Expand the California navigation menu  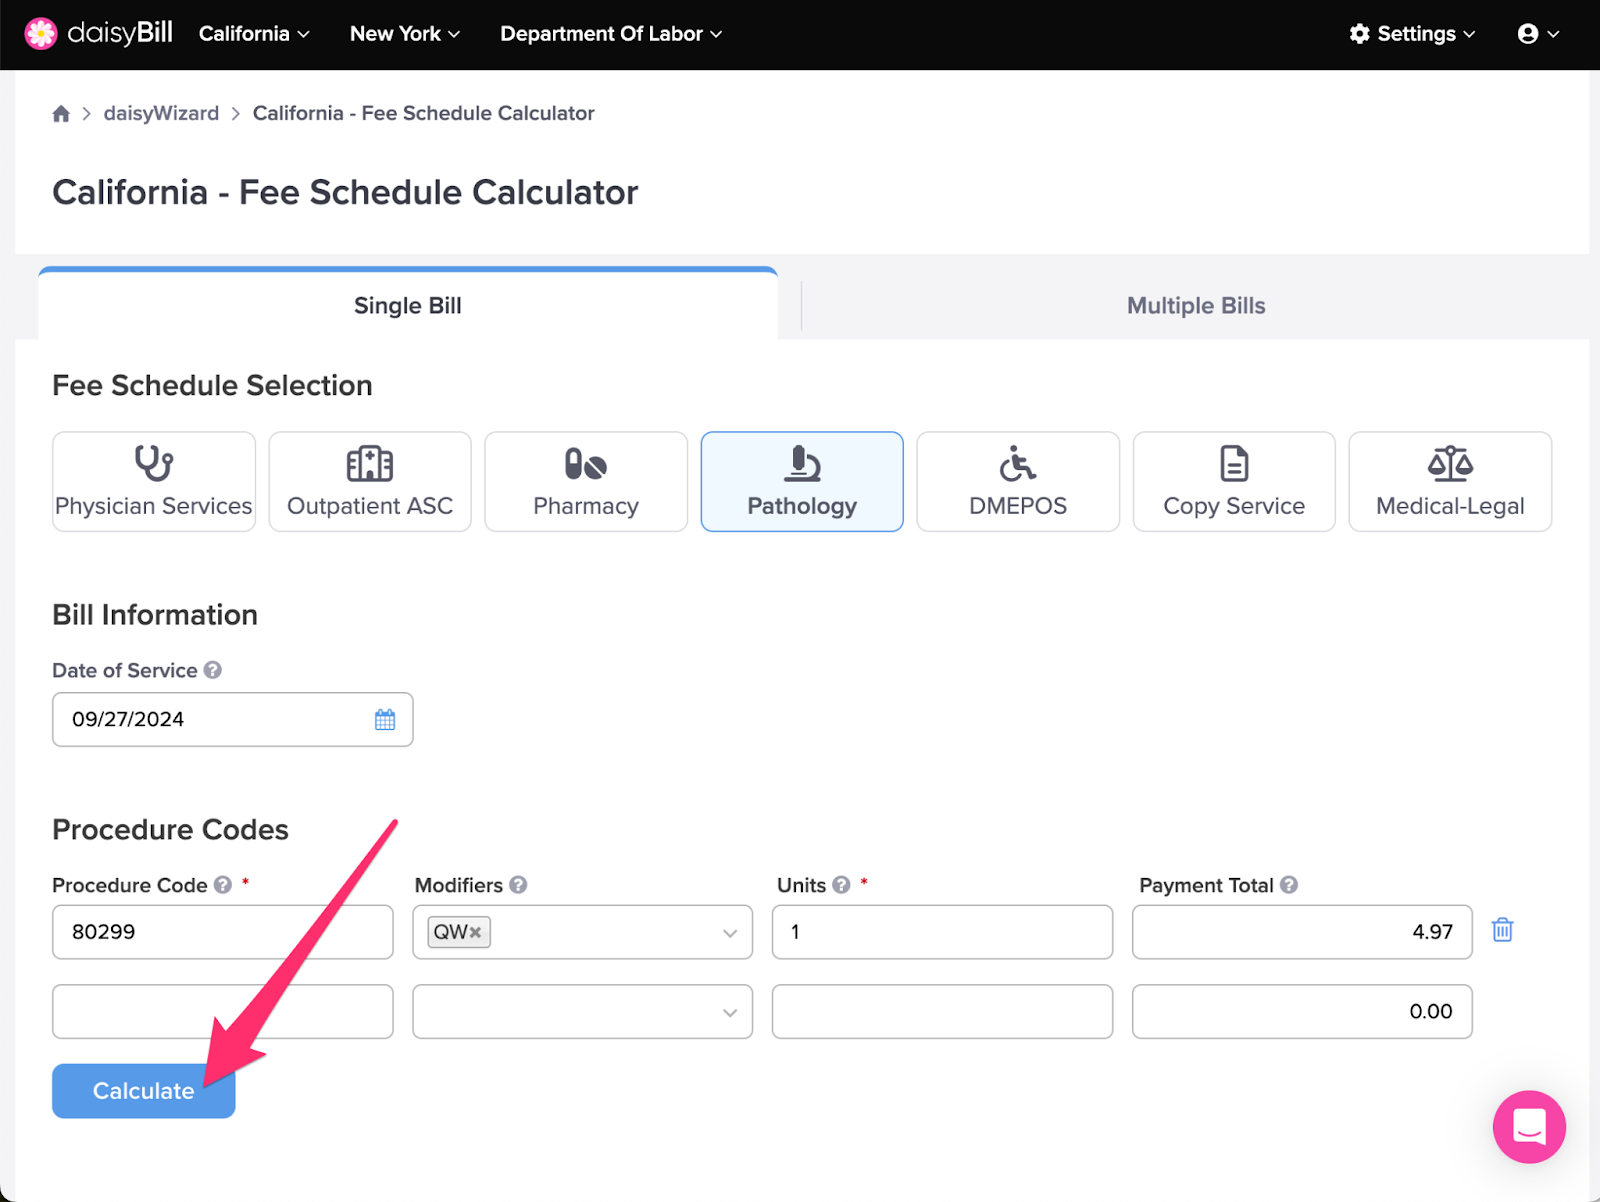coord(254,34)
